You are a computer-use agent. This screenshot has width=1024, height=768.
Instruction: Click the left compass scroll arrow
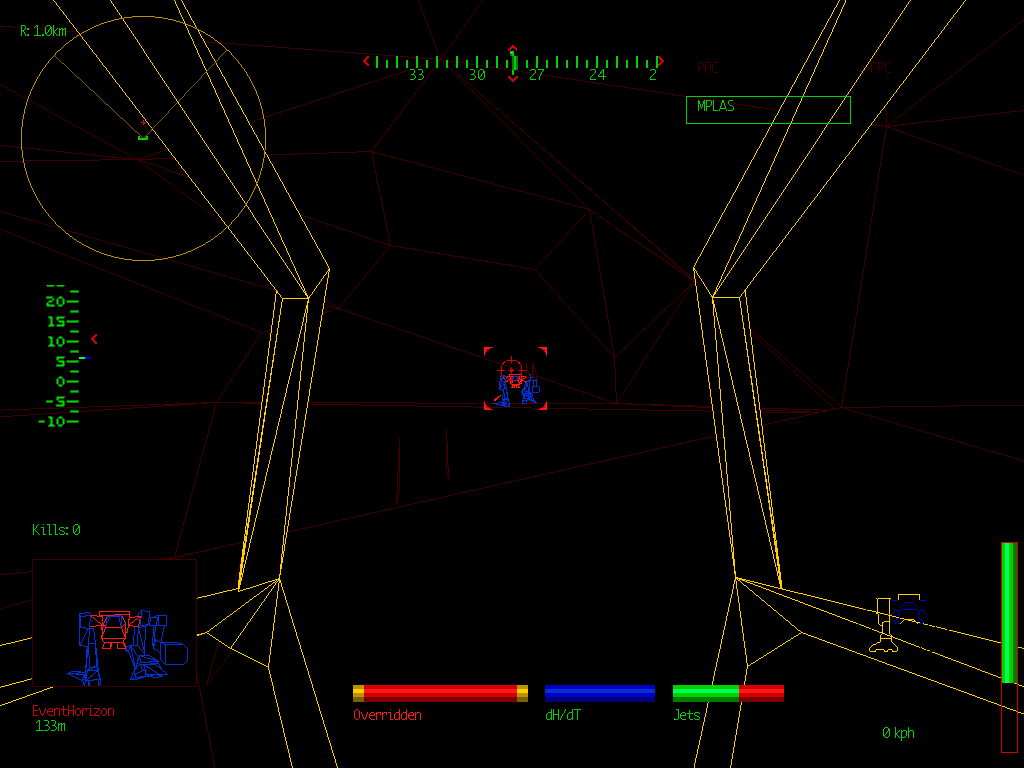(366, 61)
